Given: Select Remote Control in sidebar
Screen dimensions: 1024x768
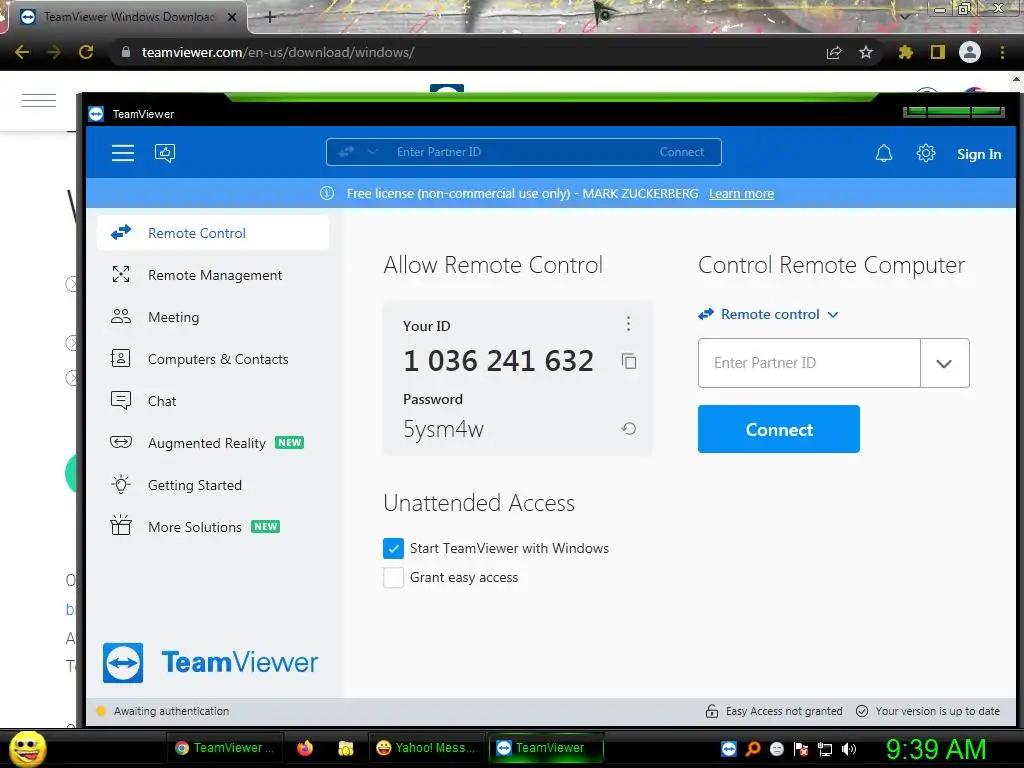Looking at the screenshot, I should tap(213, 233).
